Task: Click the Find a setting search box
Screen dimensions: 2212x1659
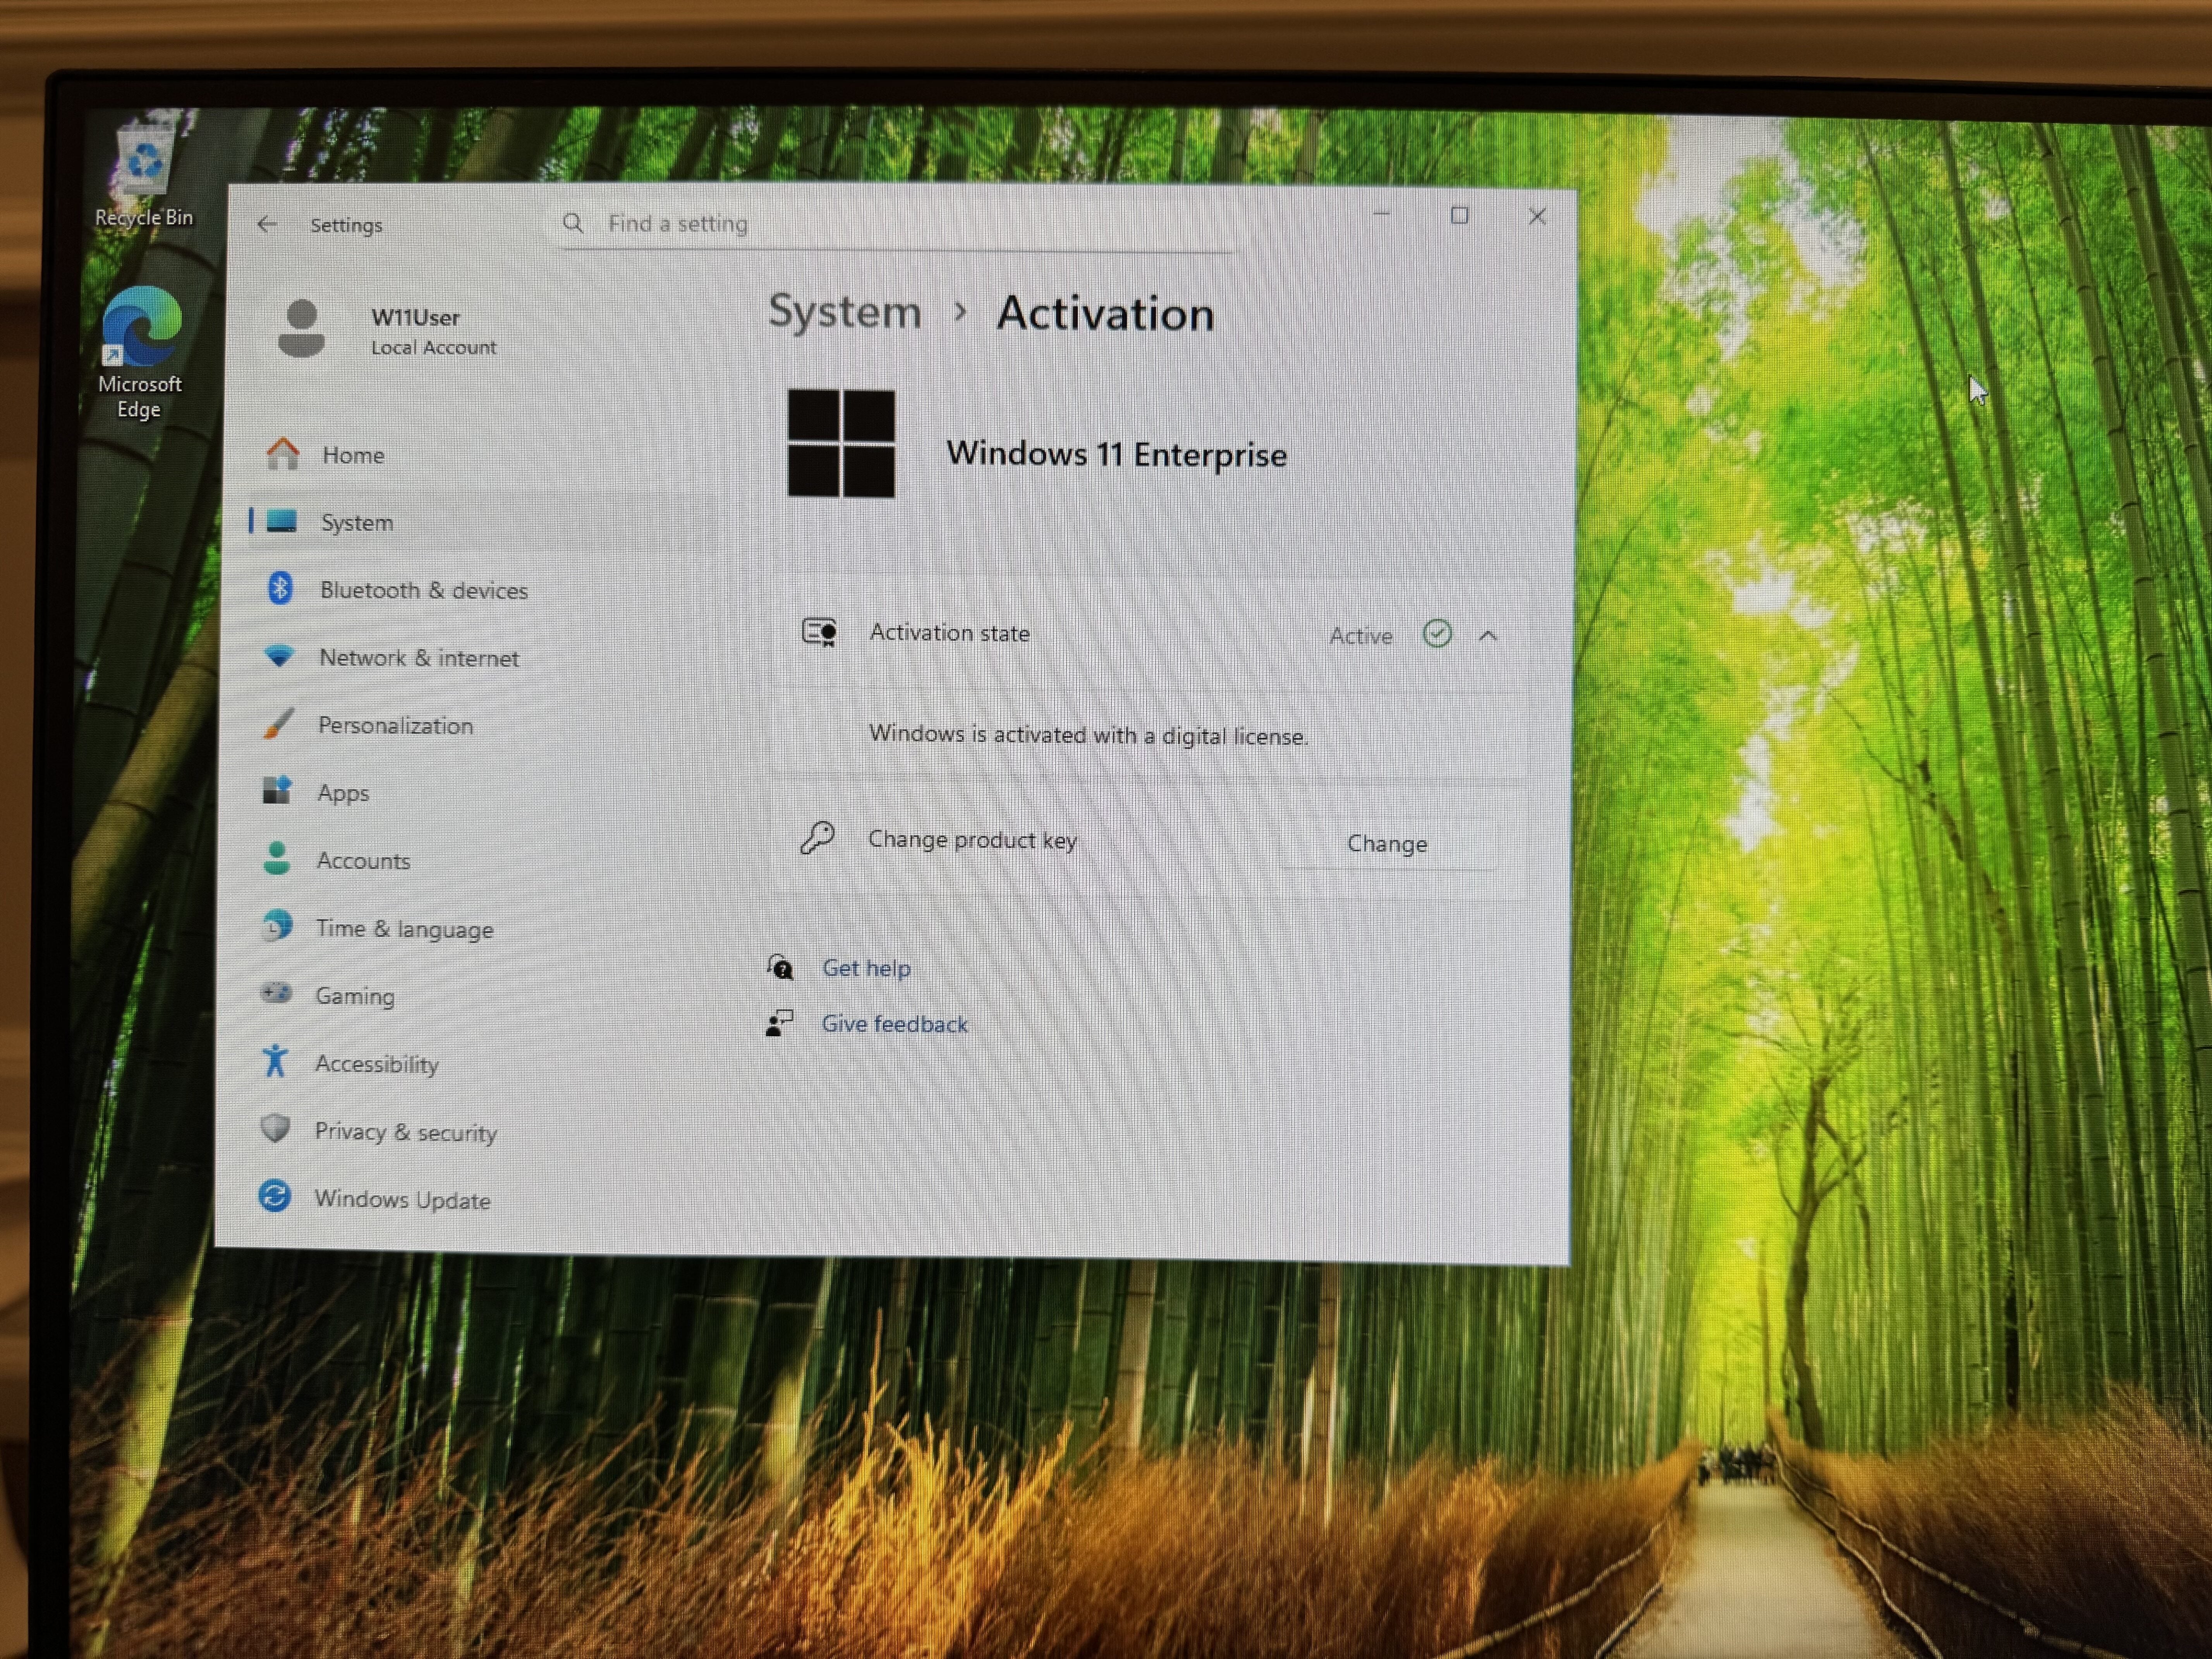Action: click(900, 224)
